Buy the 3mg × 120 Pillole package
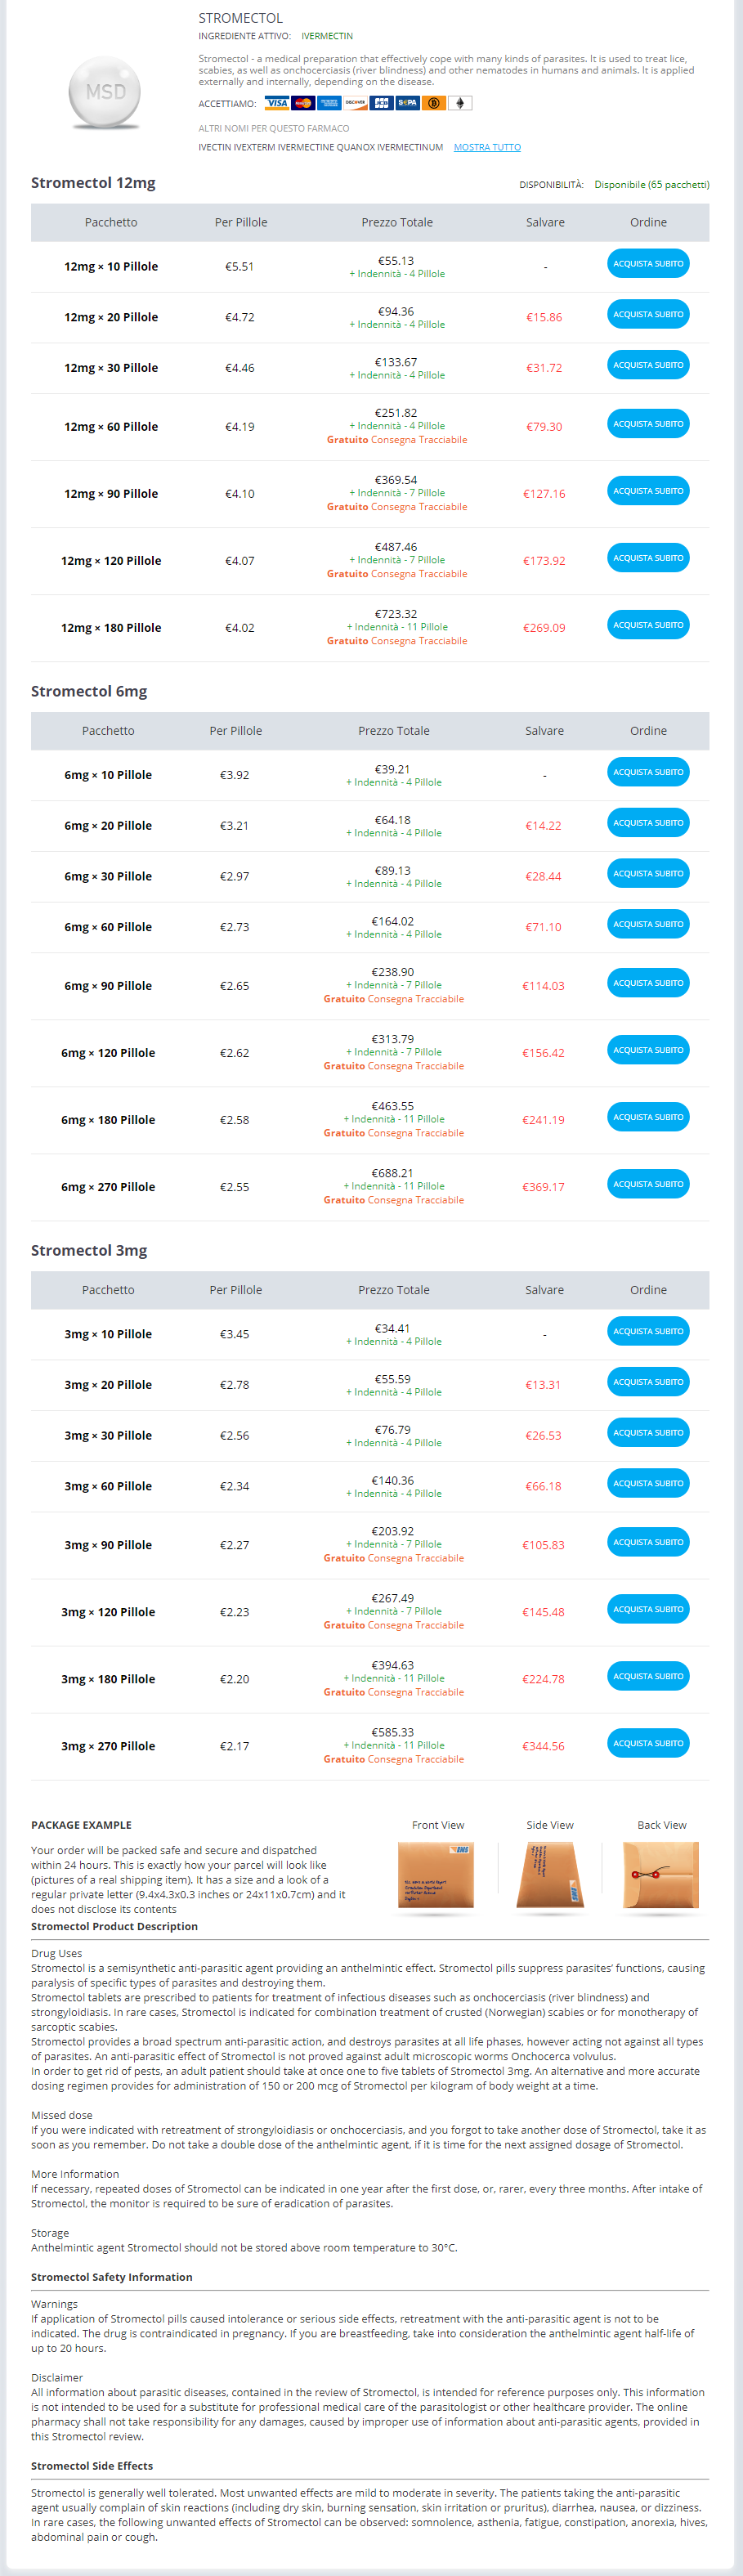743x2576 pixels. [648, 1609]
